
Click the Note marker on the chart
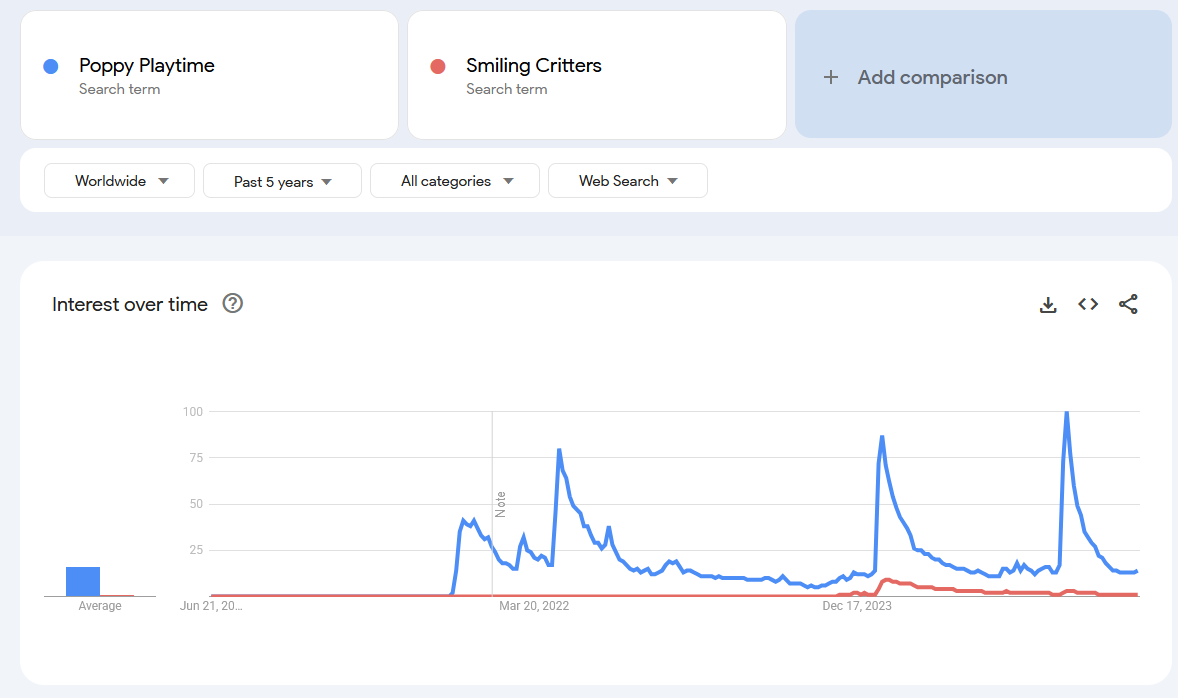point(500,504)
